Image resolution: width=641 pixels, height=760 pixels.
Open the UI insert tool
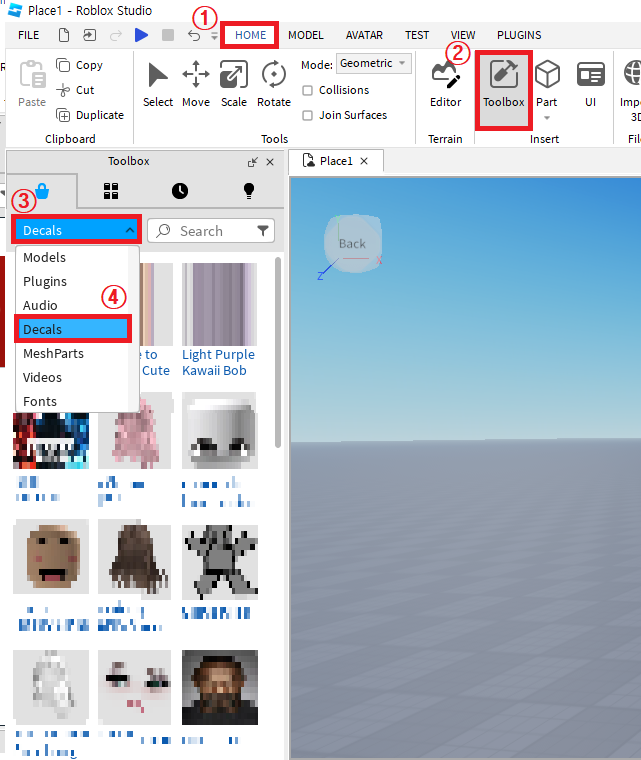point(590,83)
